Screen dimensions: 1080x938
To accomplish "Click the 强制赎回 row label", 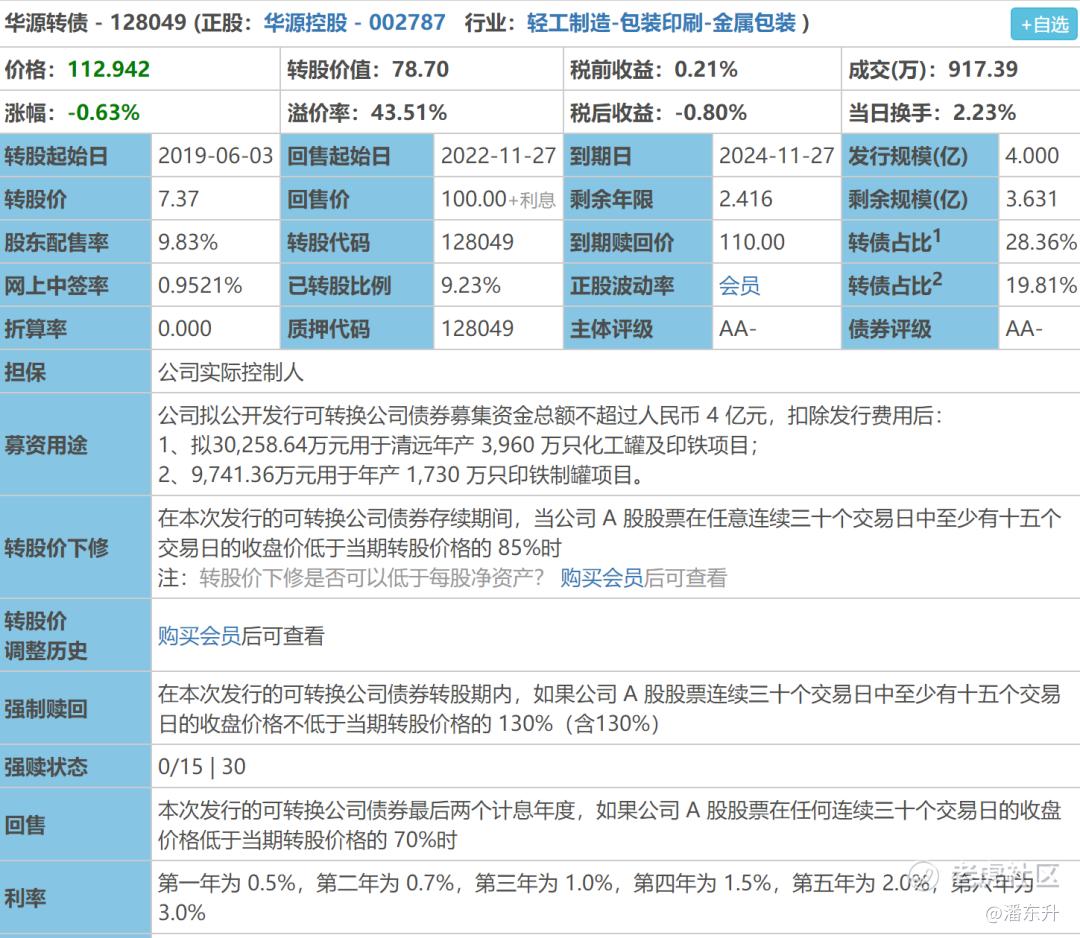I will click(75, 709).
